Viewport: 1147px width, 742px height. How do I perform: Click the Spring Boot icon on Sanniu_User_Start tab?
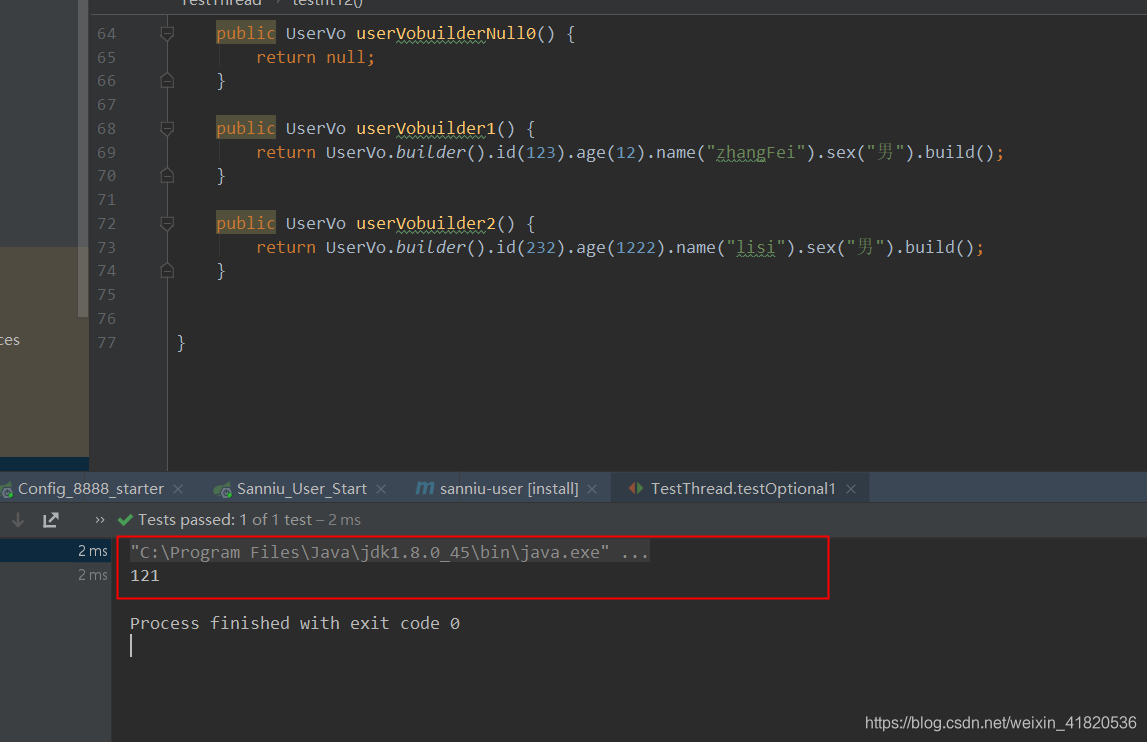[222, 489]
